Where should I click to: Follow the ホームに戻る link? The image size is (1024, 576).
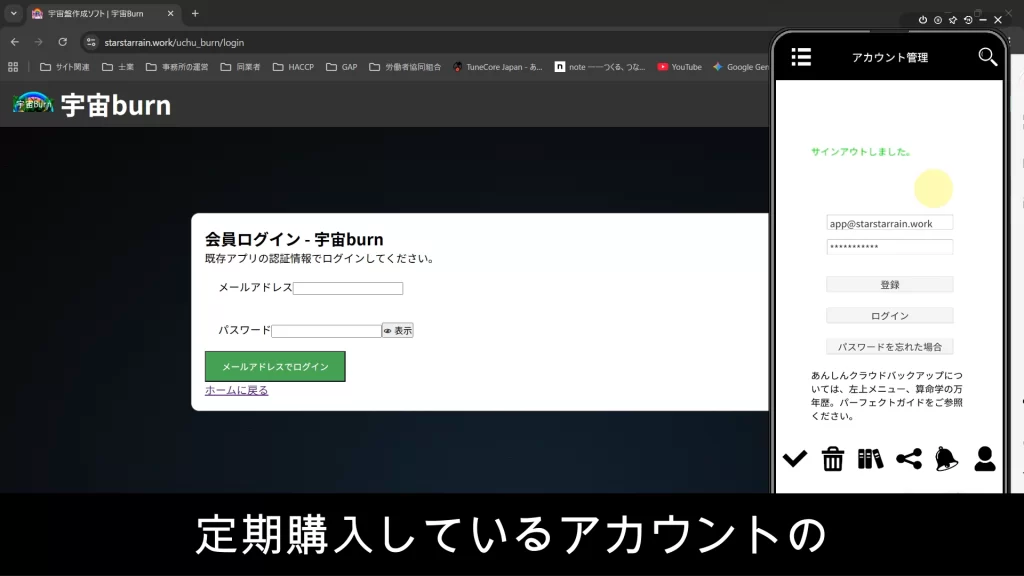236,391
